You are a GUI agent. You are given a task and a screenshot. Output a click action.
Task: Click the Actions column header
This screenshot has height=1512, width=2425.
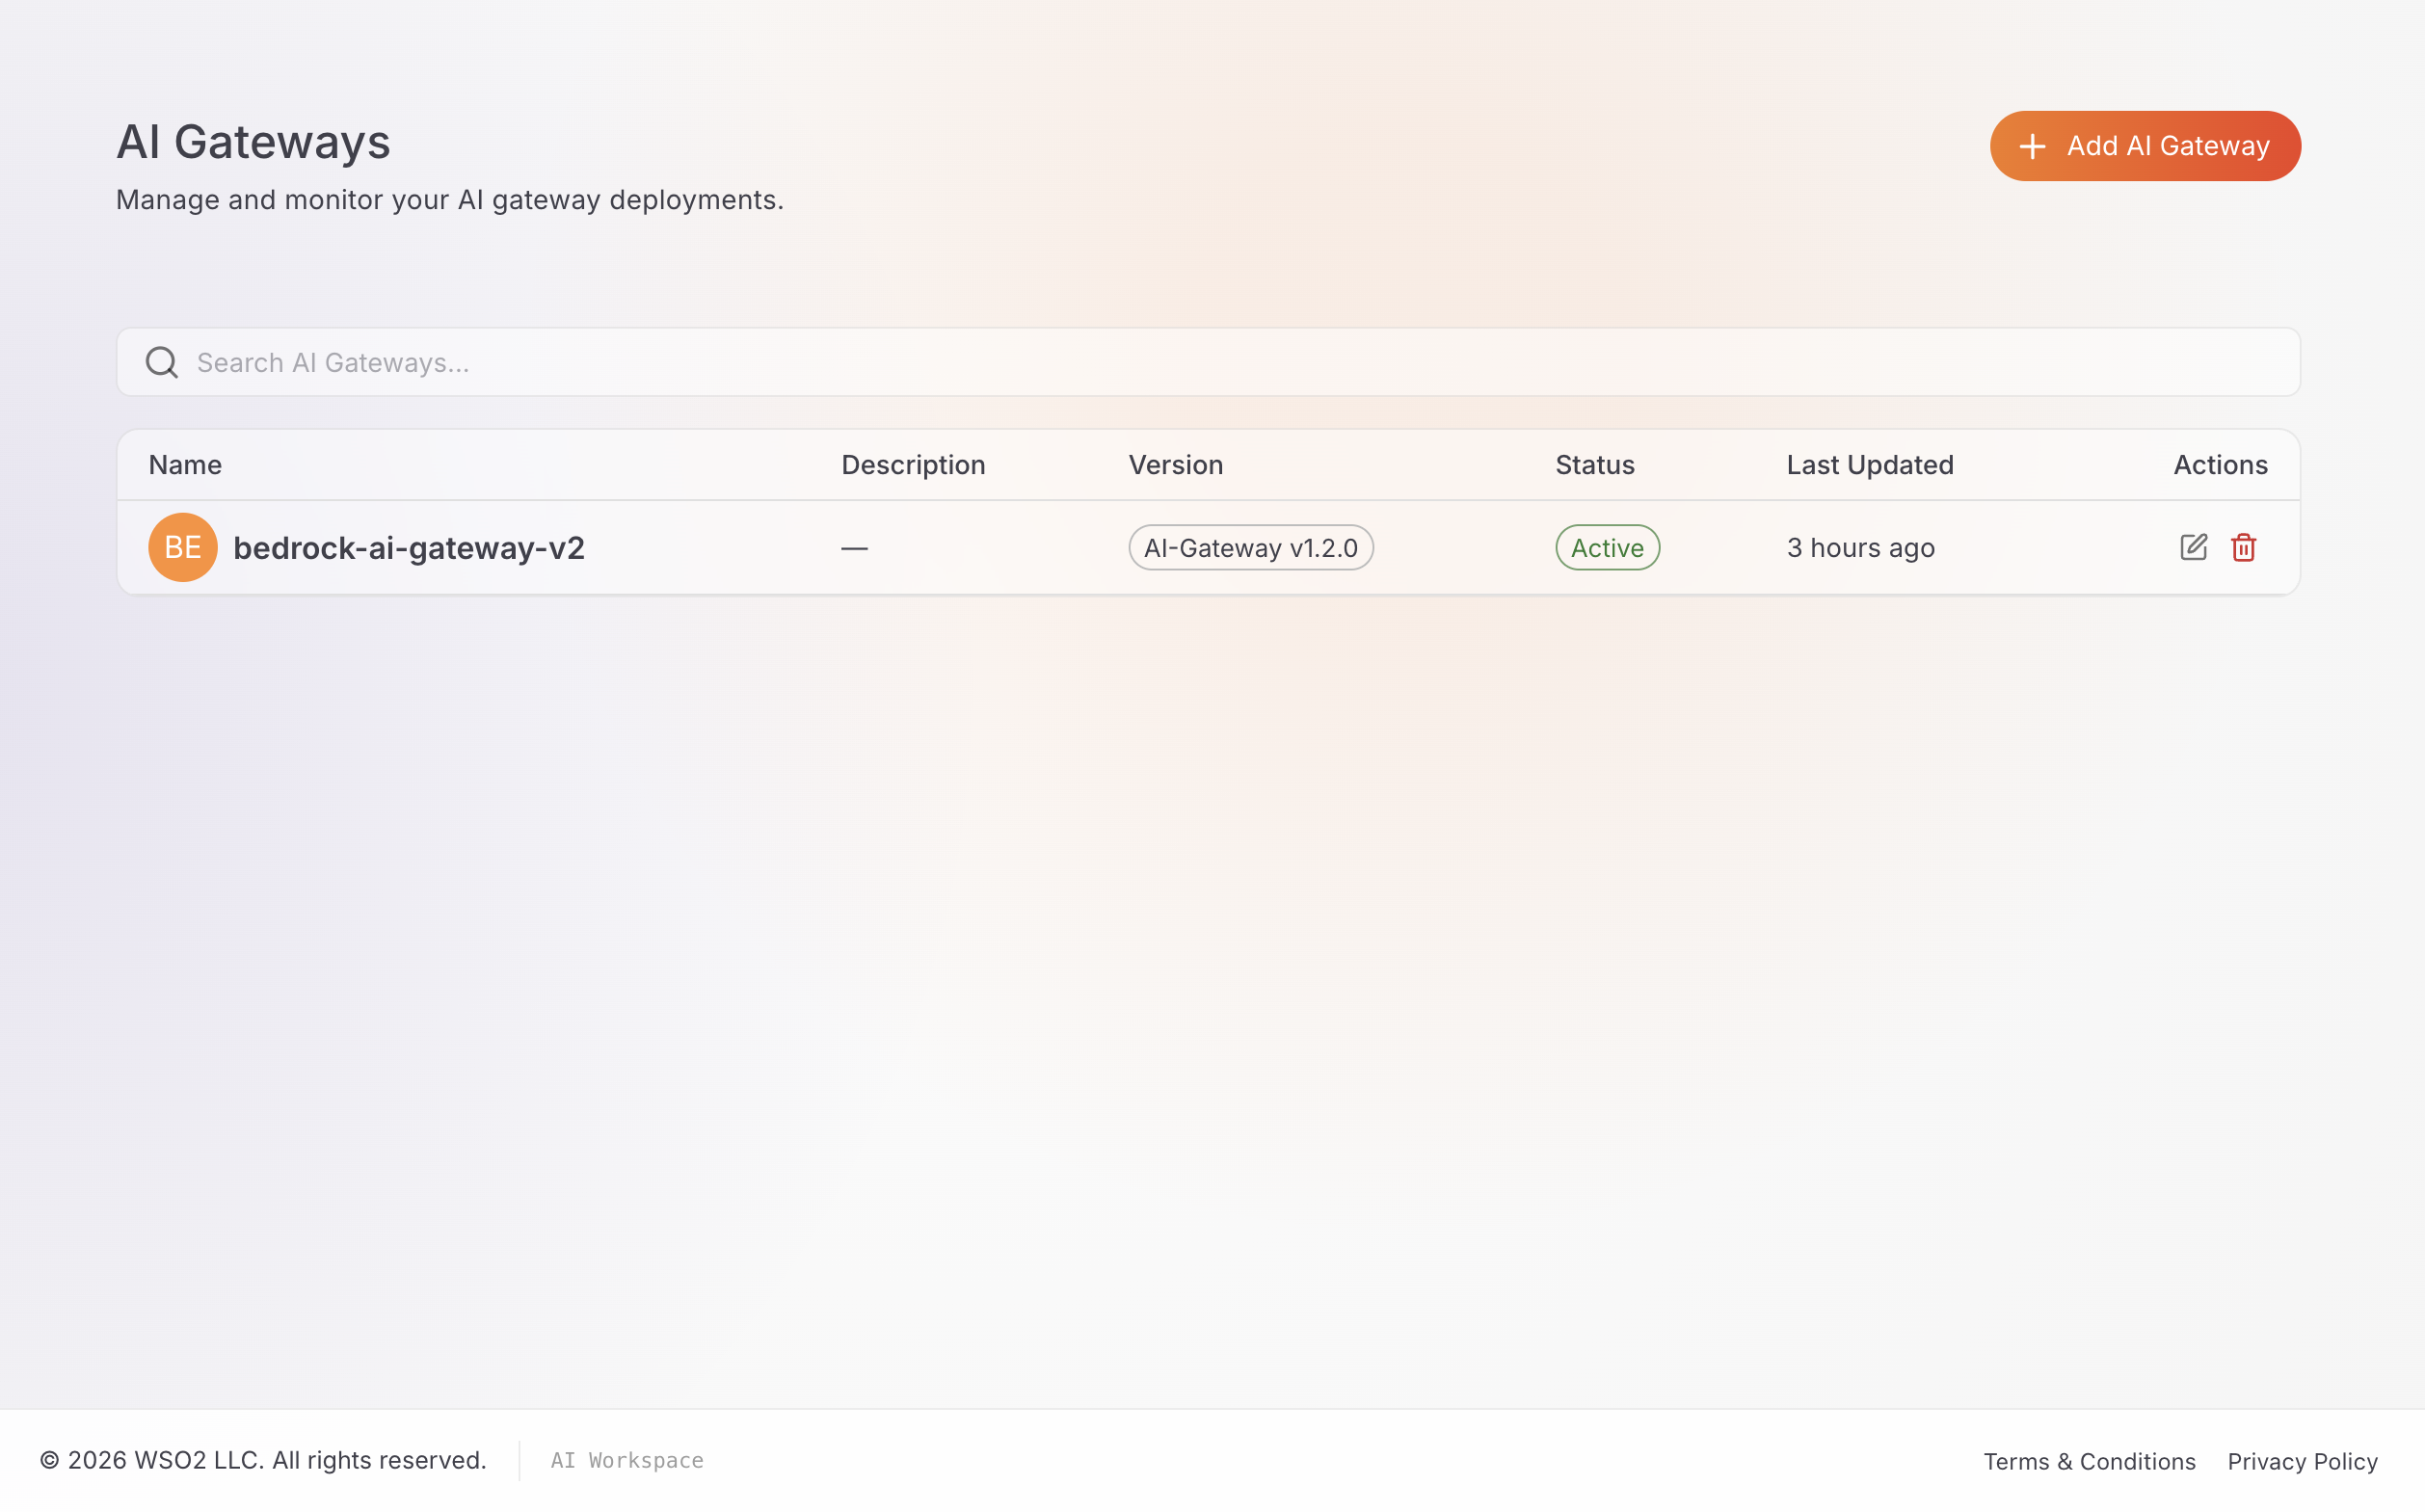[2220, 465]
